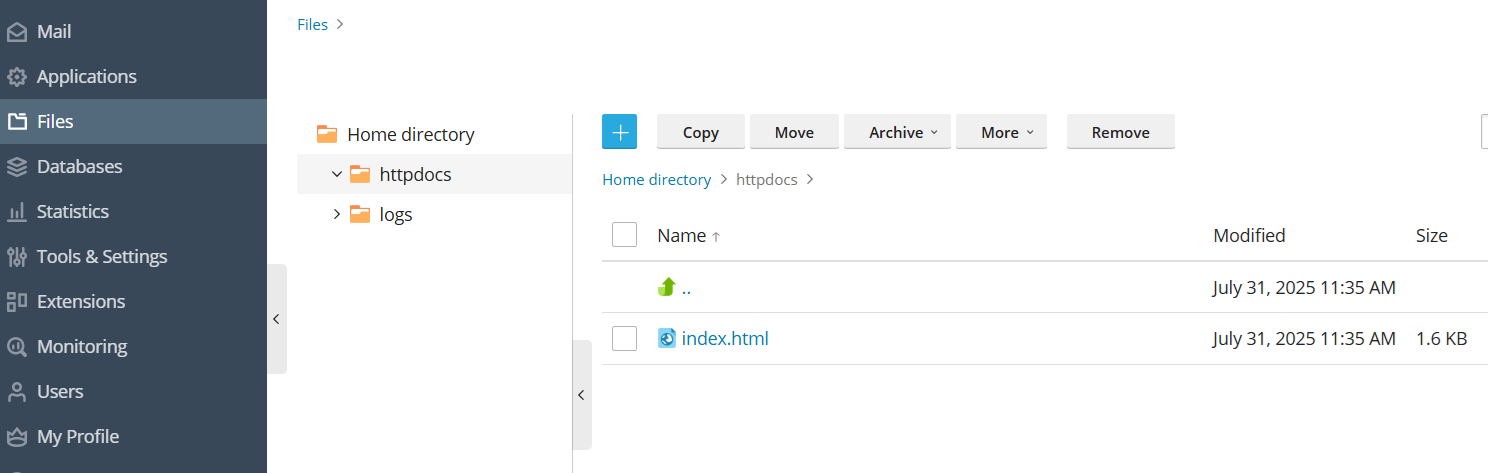Click the Statistics bar chart icon
Screen dimensions: 1488x473
coord(17,212)
